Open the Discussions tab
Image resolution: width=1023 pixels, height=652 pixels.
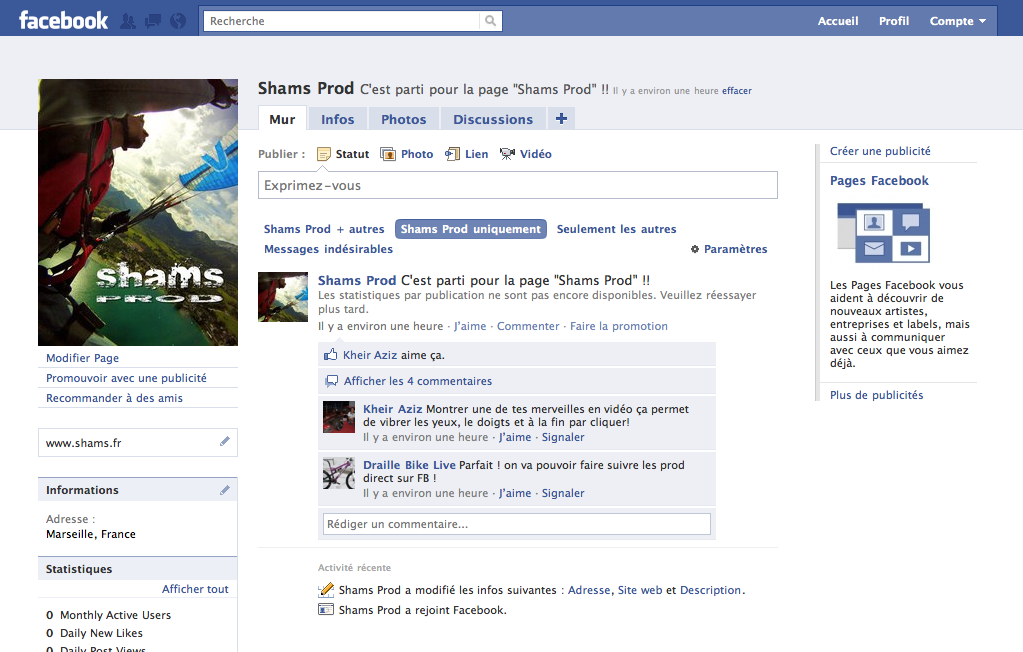[x=493, y=119]
